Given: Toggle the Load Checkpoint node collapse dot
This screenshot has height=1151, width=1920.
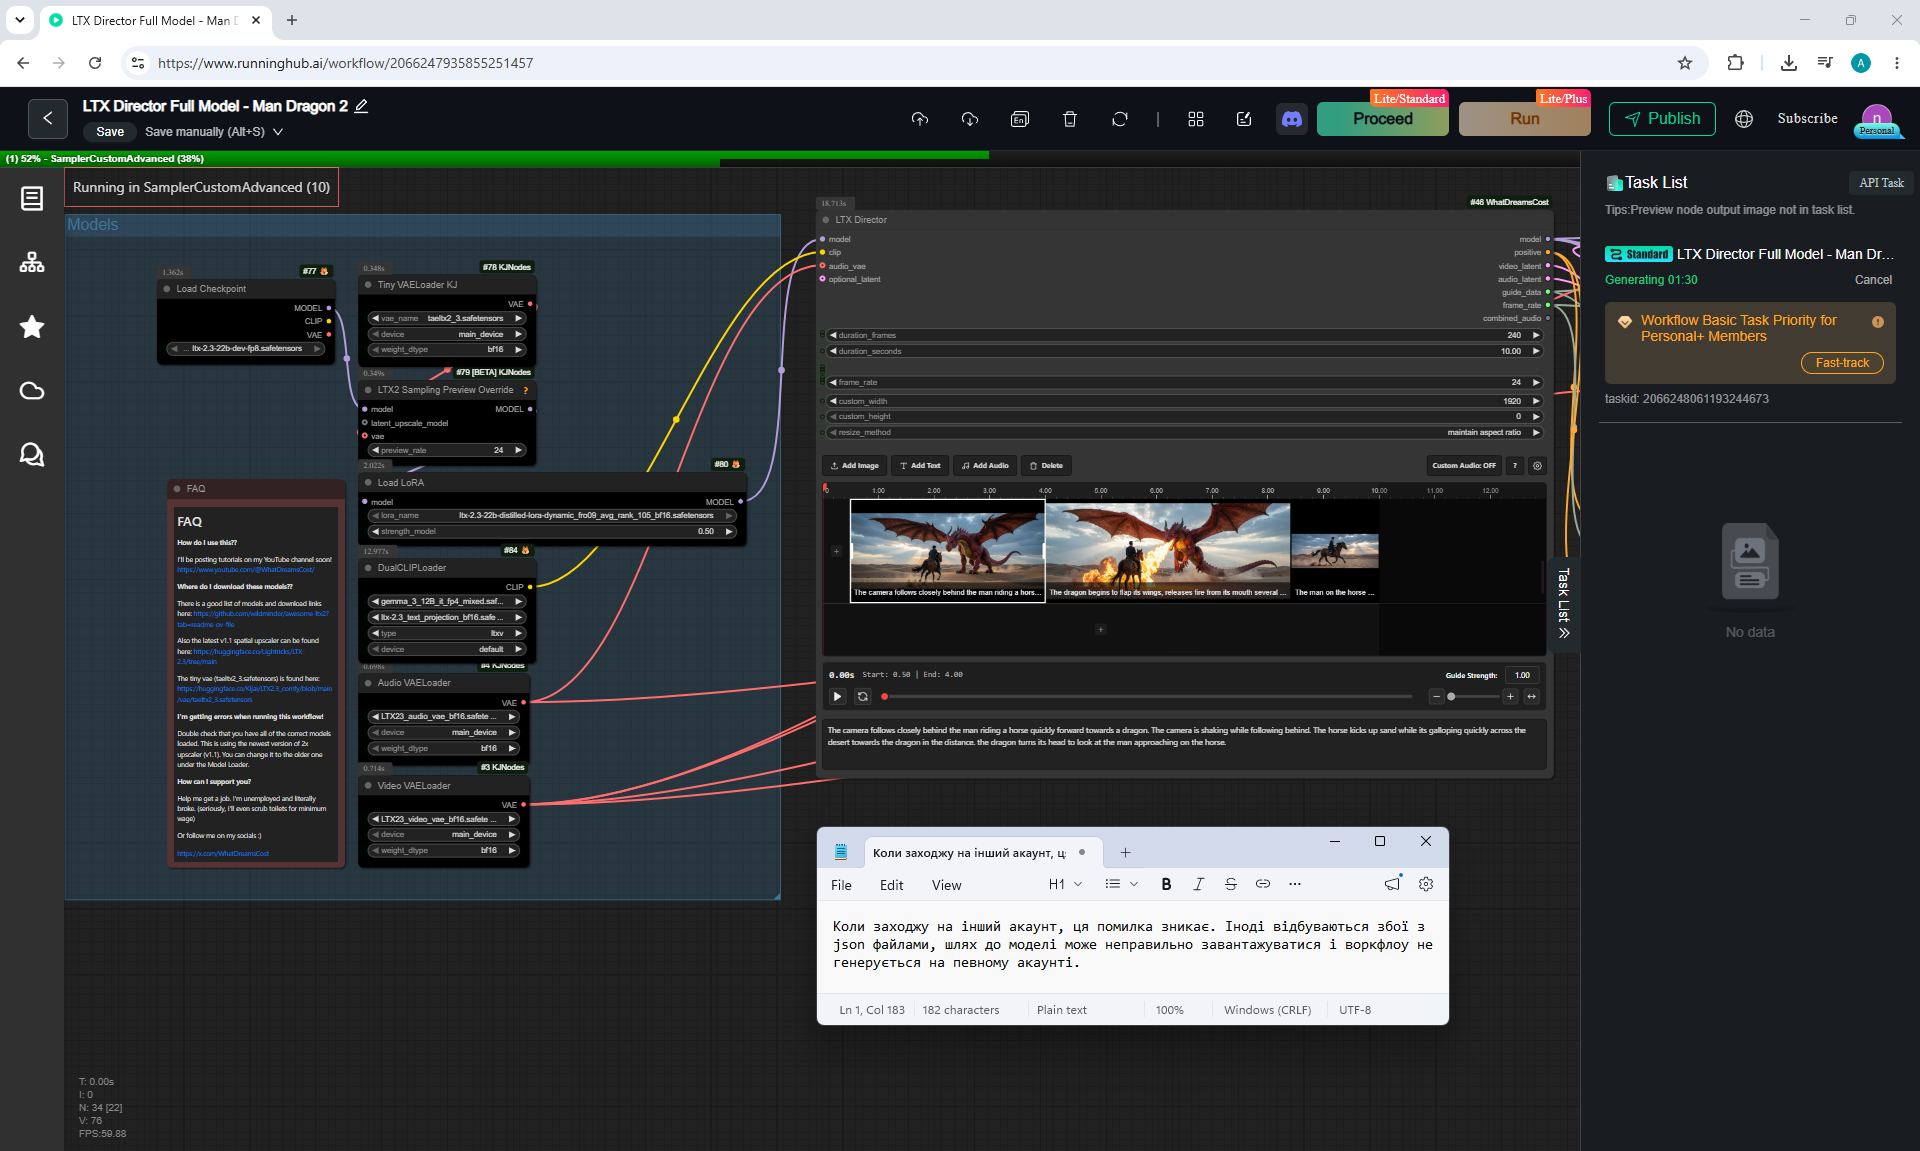Looking at the screenshot, I should [x=167, y=289].
